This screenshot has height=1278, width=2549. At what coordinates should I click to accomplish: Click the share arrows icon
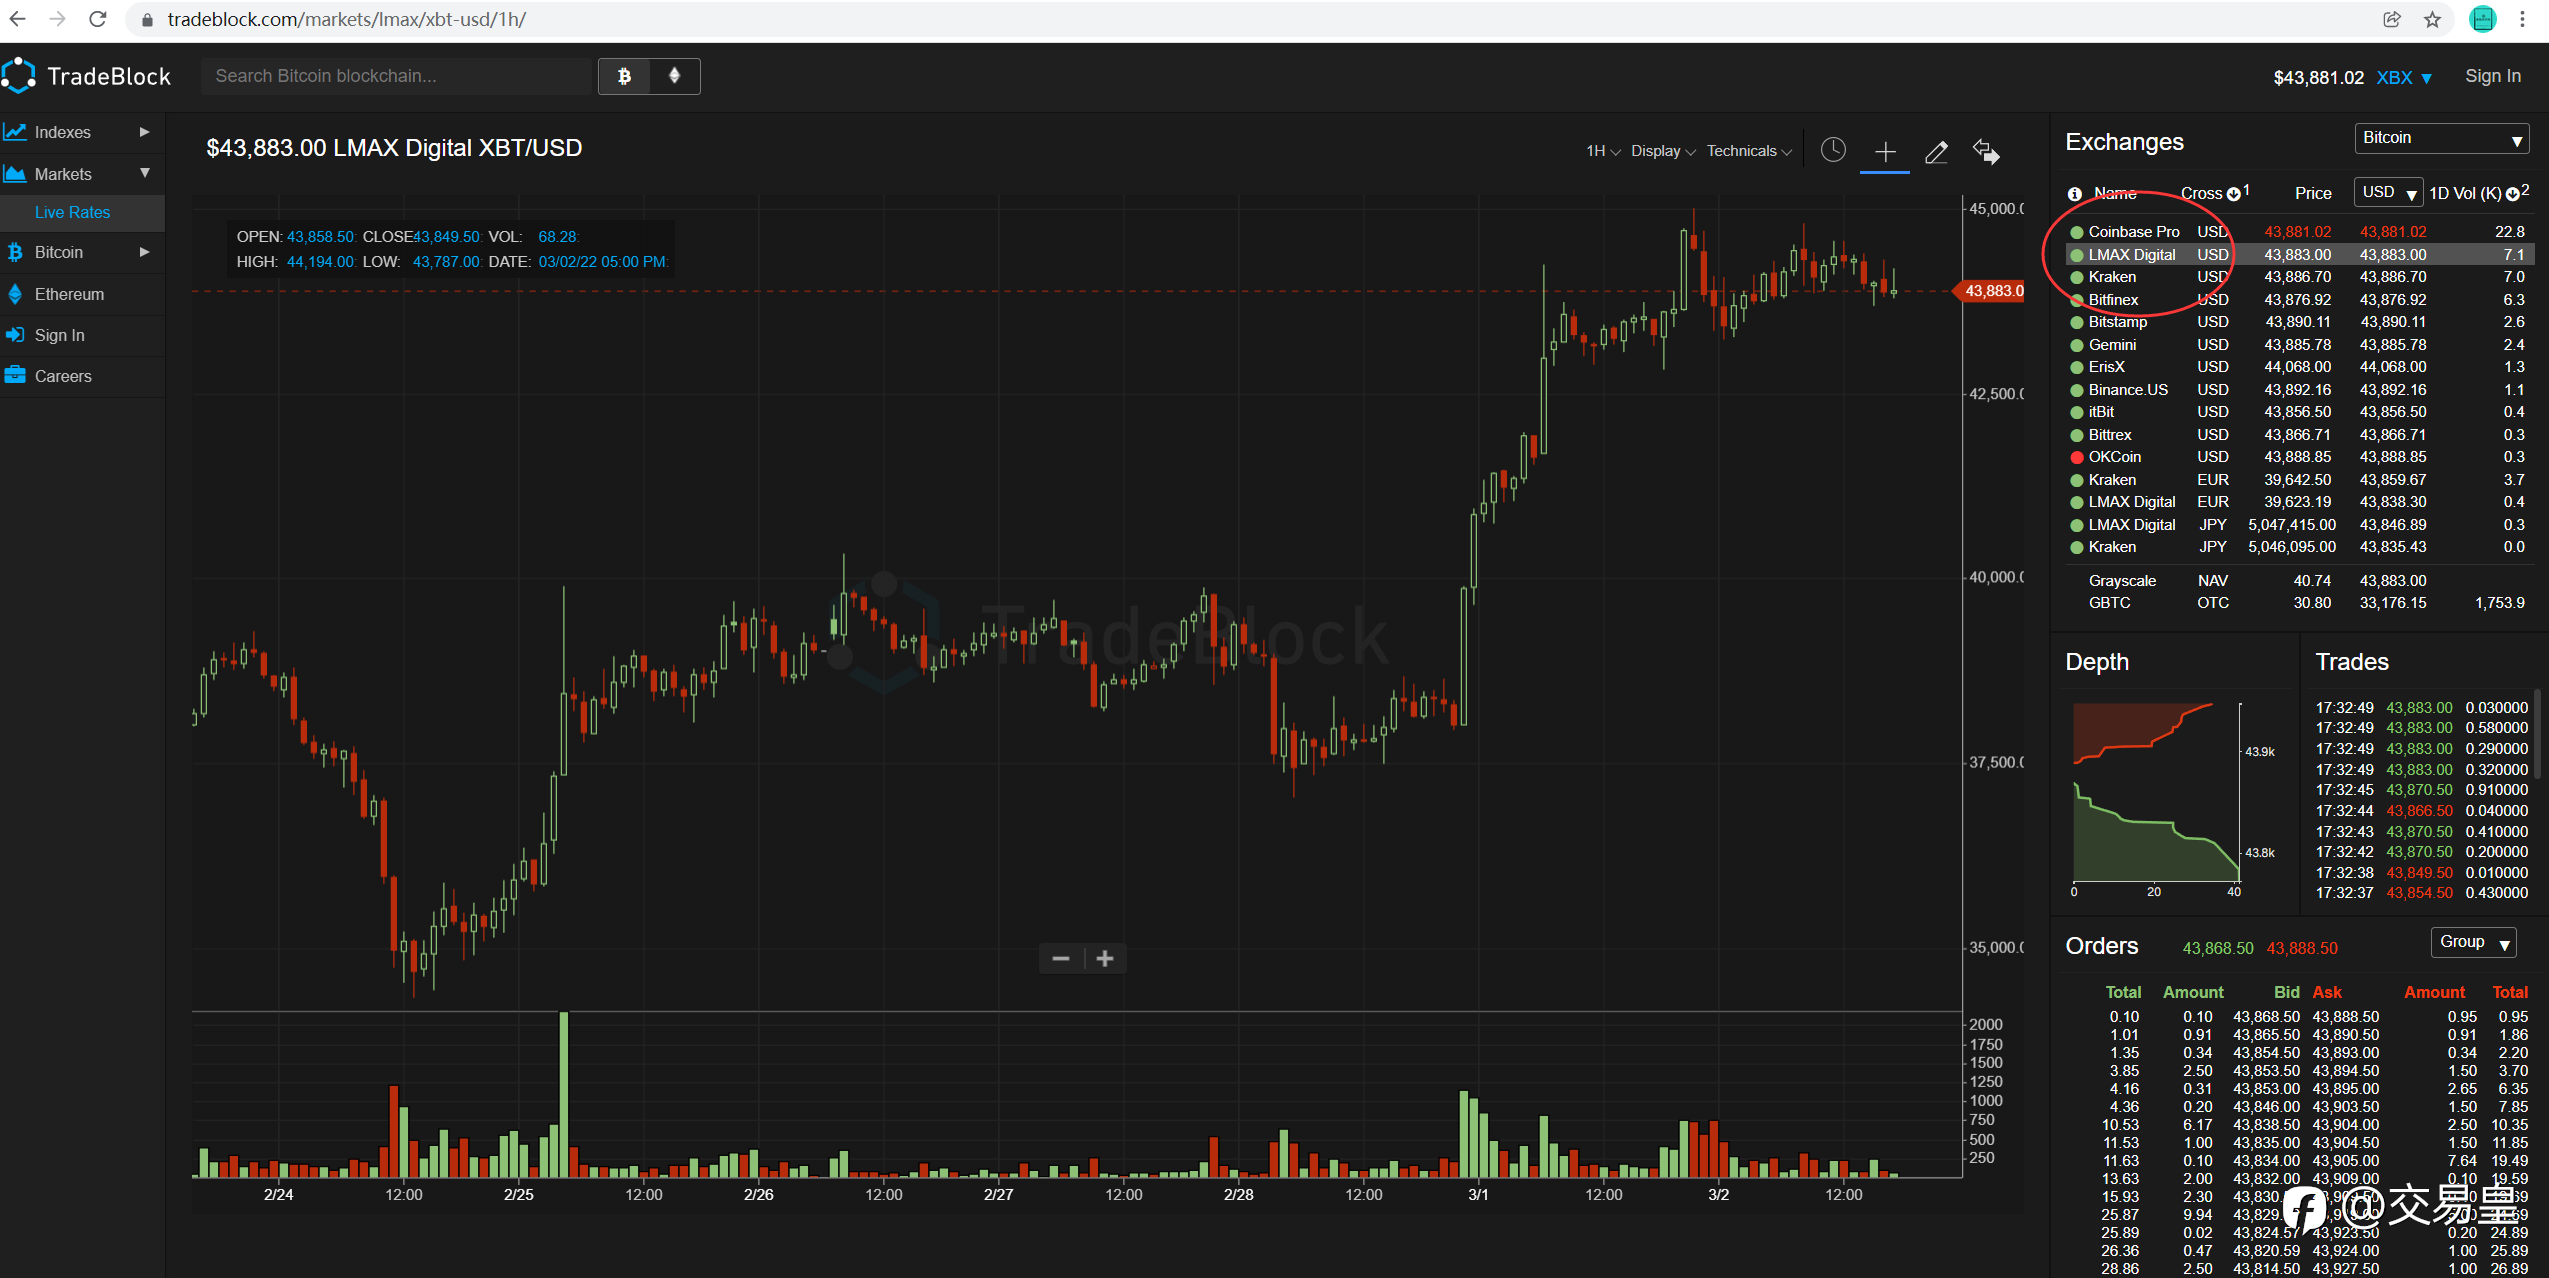(x=1986, y=152)
